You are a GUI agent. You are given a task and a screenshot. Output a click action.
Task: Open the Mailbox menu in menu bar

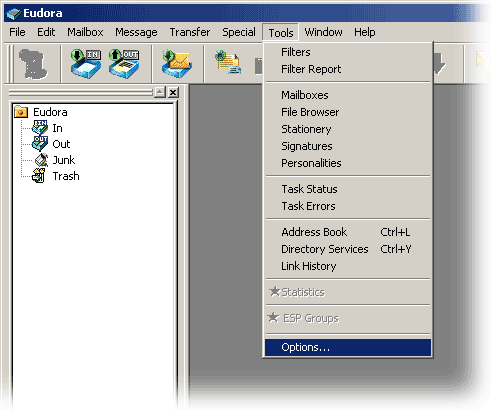(x=85, y=32)
